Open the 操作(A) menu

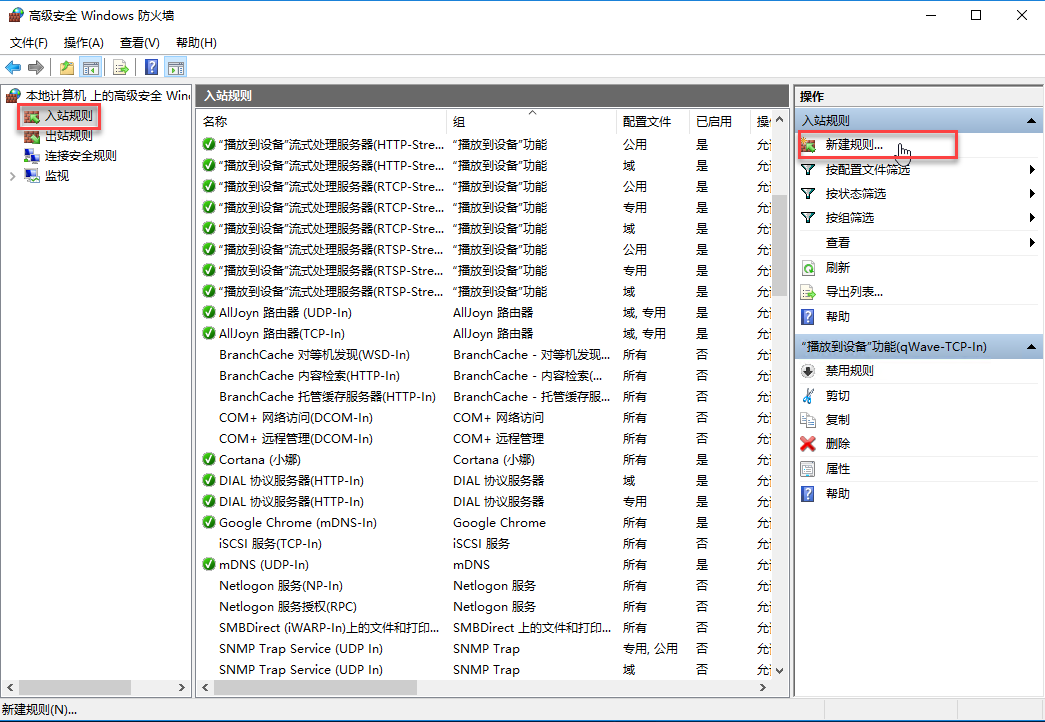point(84,43)
